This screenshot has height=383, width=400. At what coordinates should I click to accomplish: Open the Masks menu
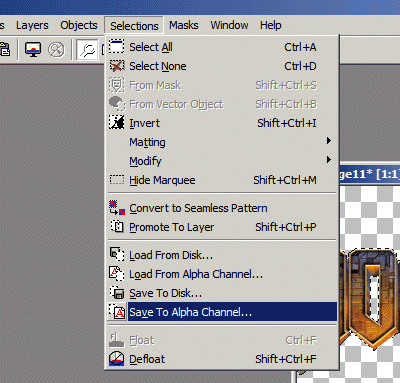pos(183,25)
